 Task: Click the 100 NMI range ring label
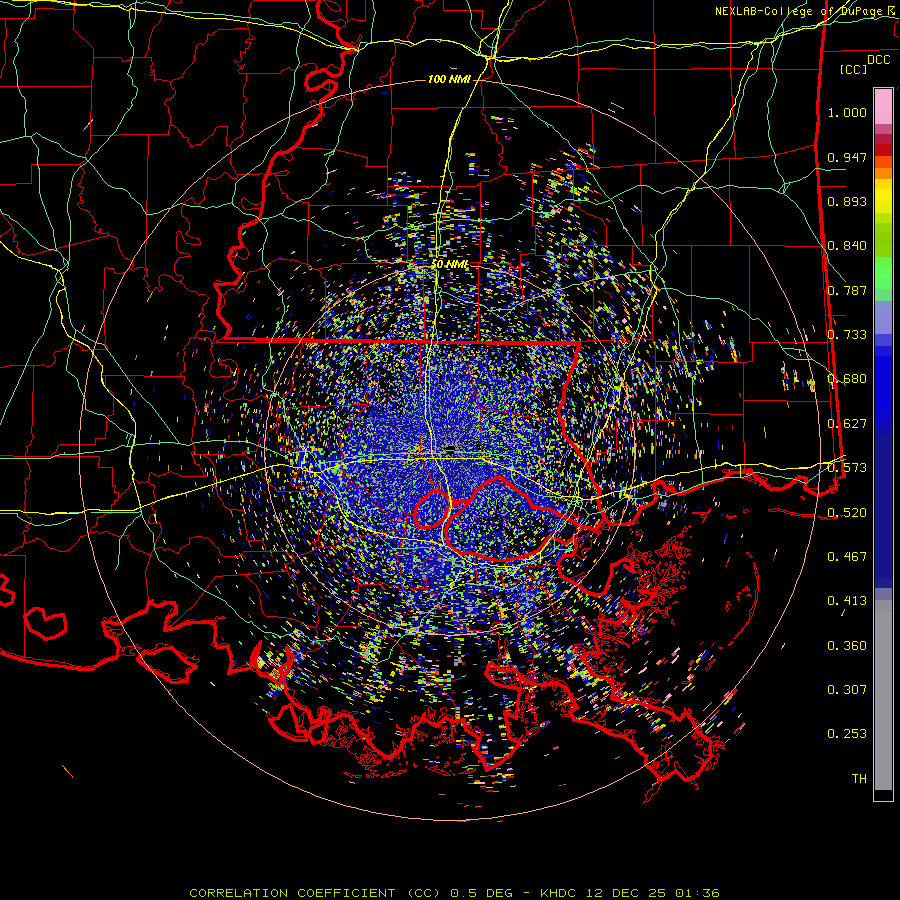point(449,79)
